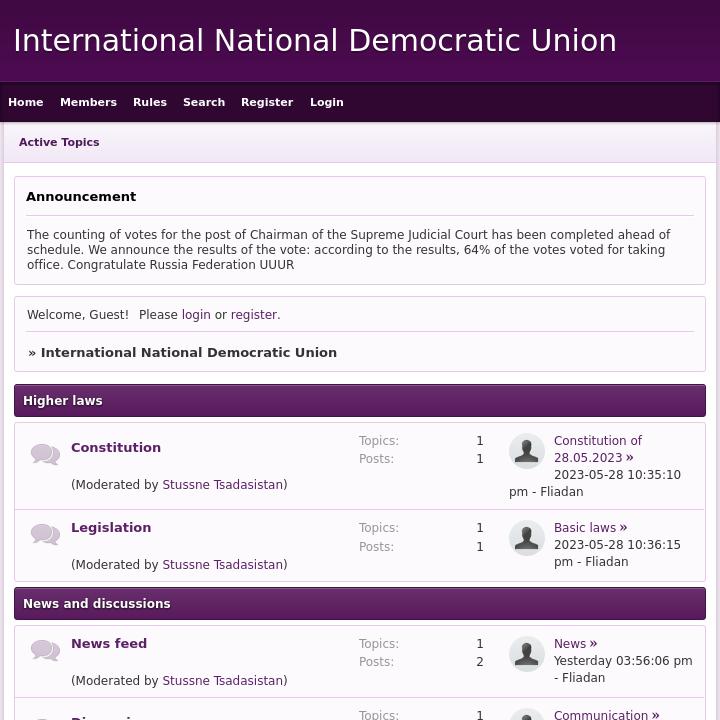Open the Members page from navigation

tap(88, 102)
